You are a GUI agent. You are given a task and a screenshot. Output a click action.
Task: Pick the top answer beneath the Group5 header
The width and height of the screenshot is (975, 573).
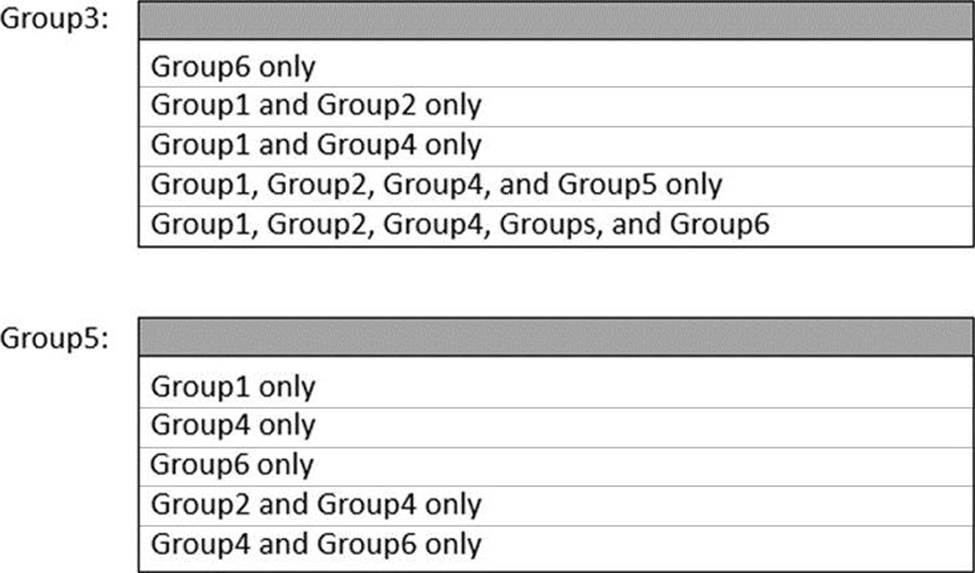click(x=233, y=386)
